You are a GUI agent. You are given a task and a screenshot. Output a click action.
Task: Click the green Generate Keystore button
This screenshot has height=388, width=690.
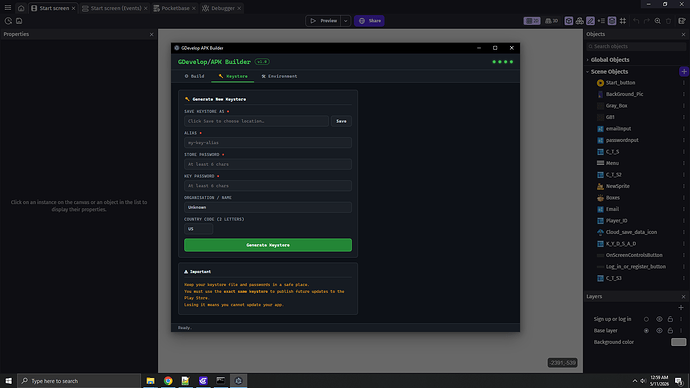pos(268,245)
